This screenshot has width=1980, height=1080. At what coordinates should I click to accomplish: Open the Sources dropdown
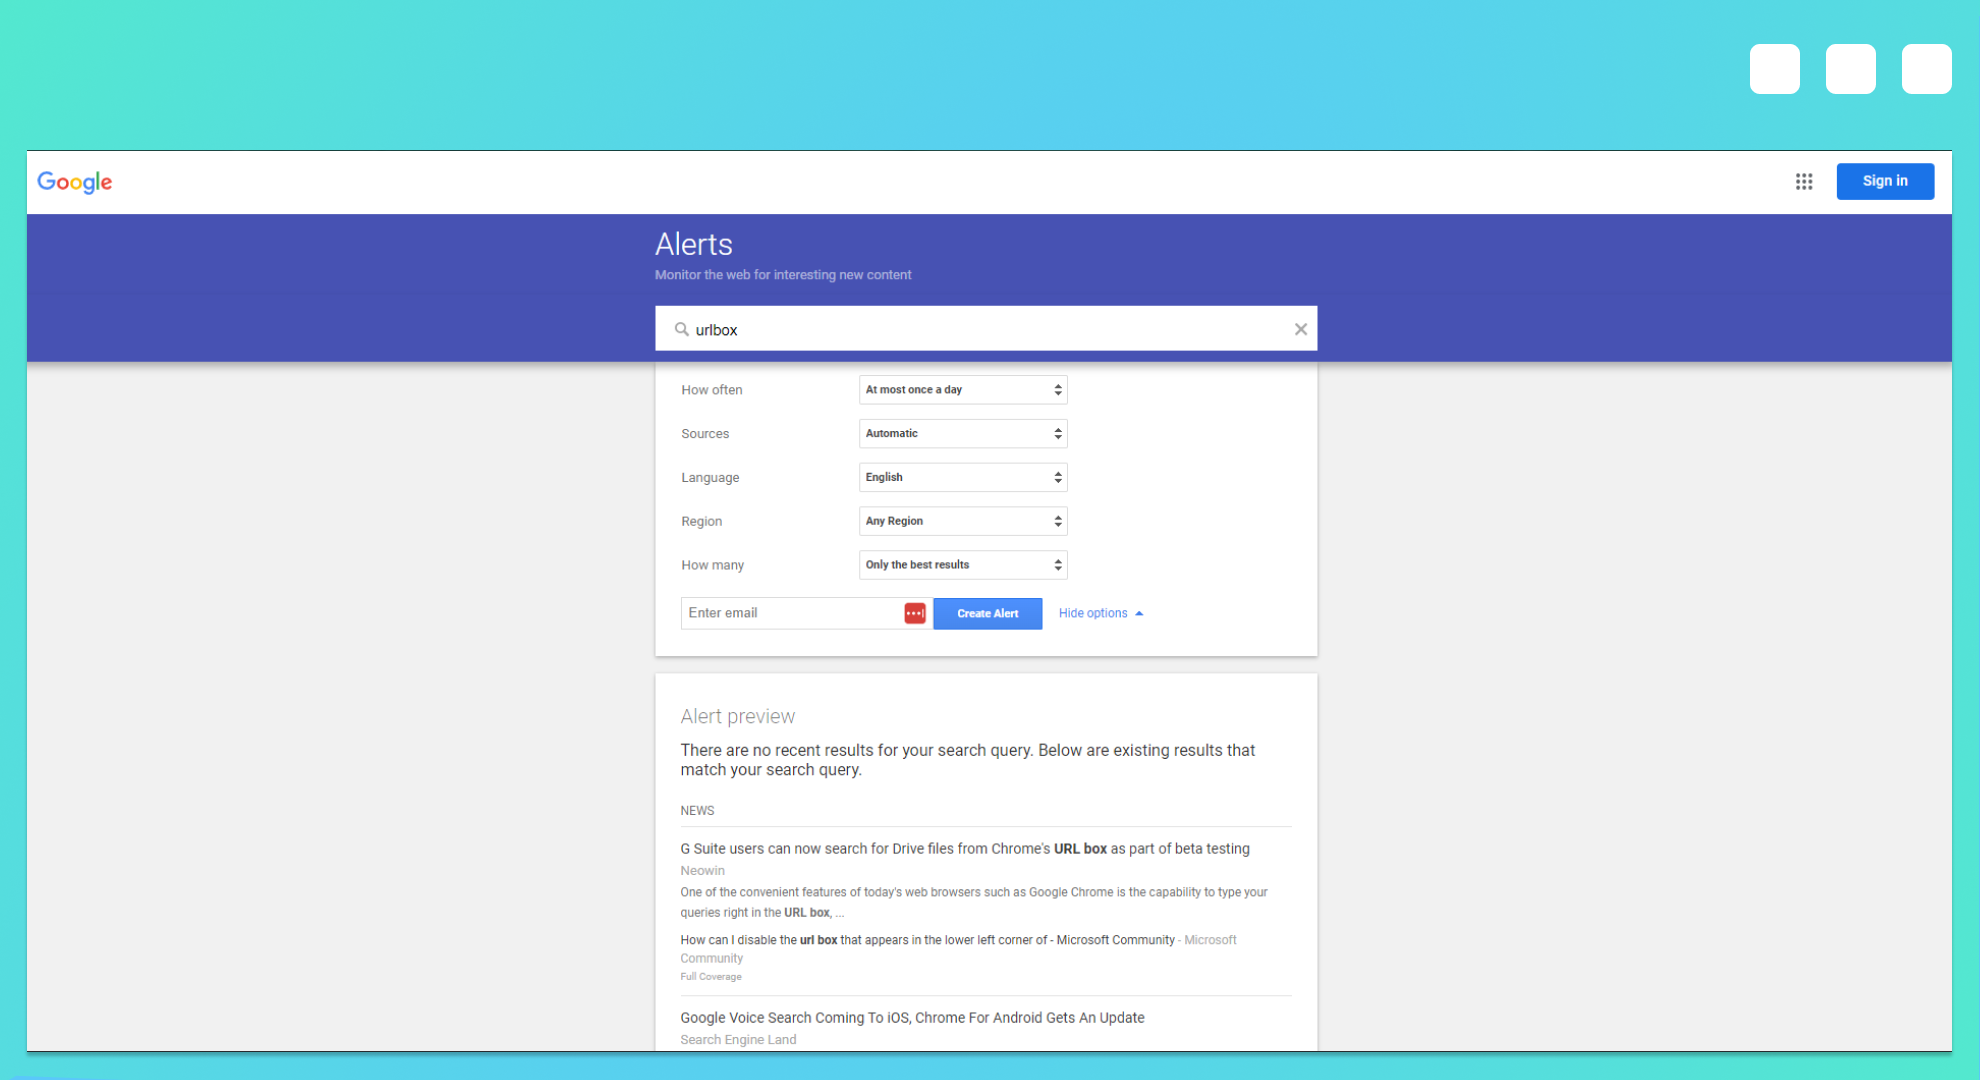[x=962, y=434]
